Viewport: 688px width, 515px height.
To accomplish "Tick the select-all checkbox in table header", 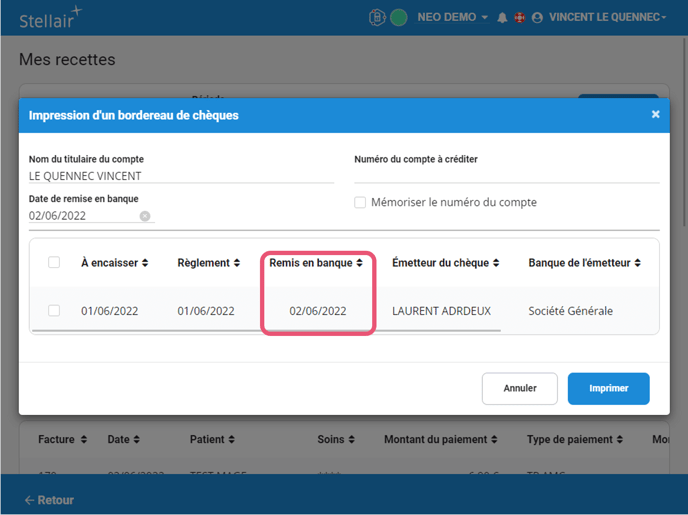I will (x=54, y=263).
